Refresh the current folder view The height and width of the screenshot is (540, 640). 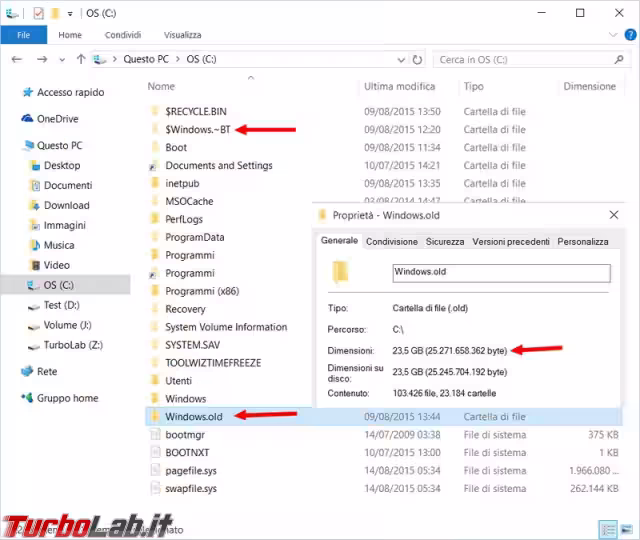click(x=417, y=60)
